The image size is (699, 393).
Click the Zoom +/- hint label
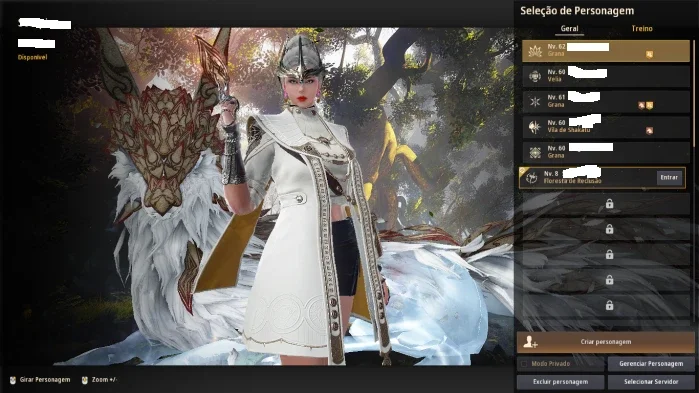coord(104,380)
